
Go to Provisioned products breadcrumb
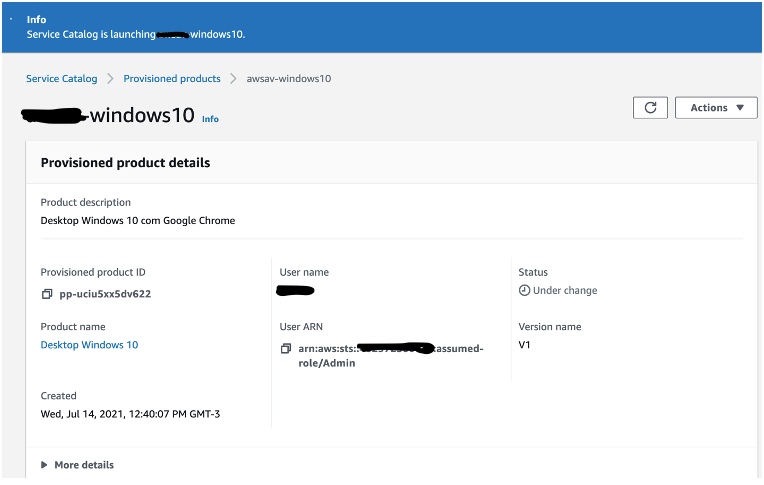(172, 78)
